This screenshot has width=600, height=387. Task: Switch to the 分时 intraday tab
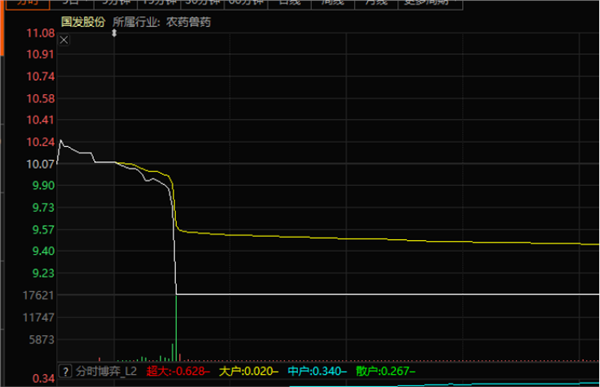coord(28,3)
